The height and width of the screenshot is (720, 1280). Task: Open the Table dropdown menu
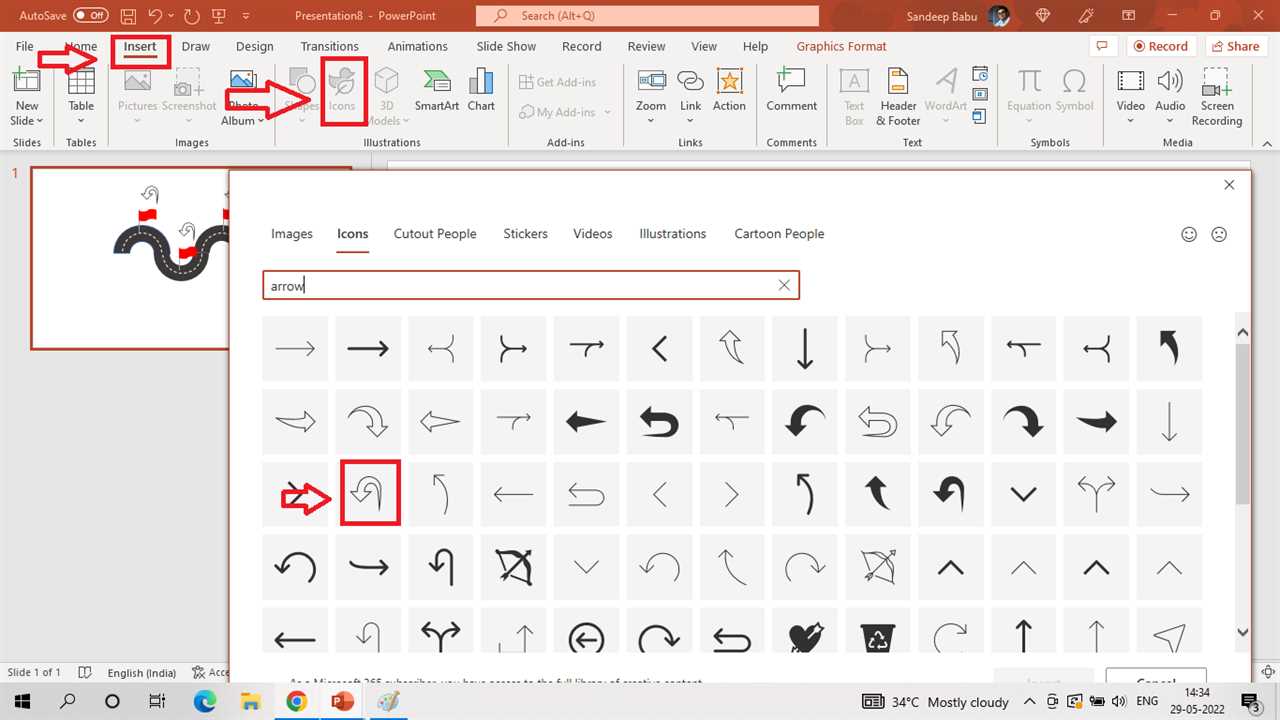coord(81,121)
